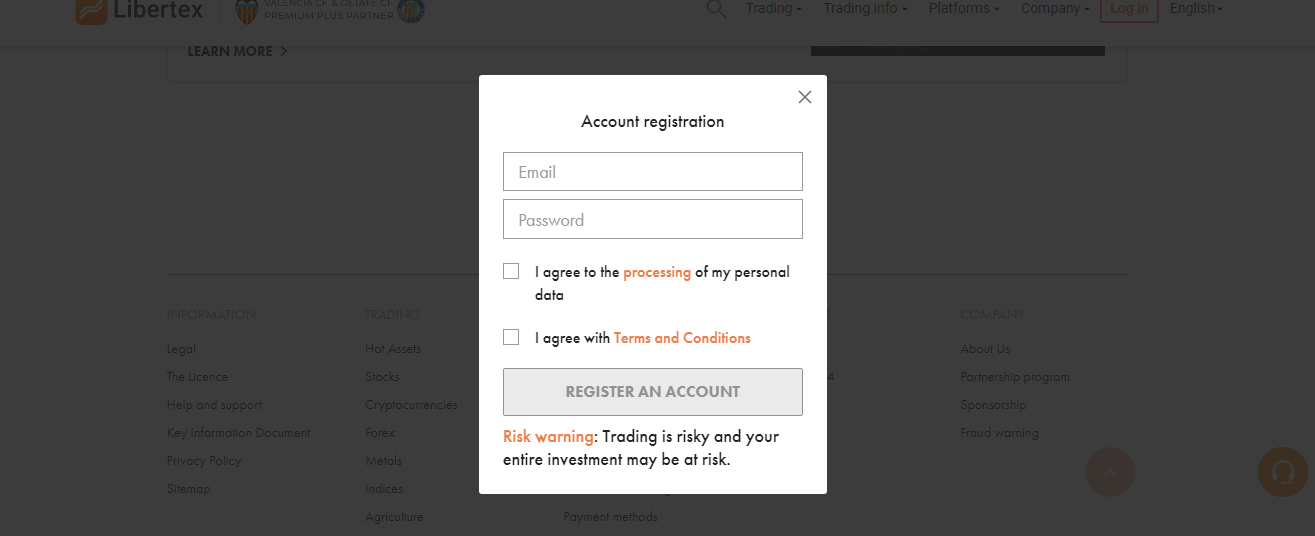Open the support chat headset icon
The image size is (1315, 536).
(x=1283, y=472)
